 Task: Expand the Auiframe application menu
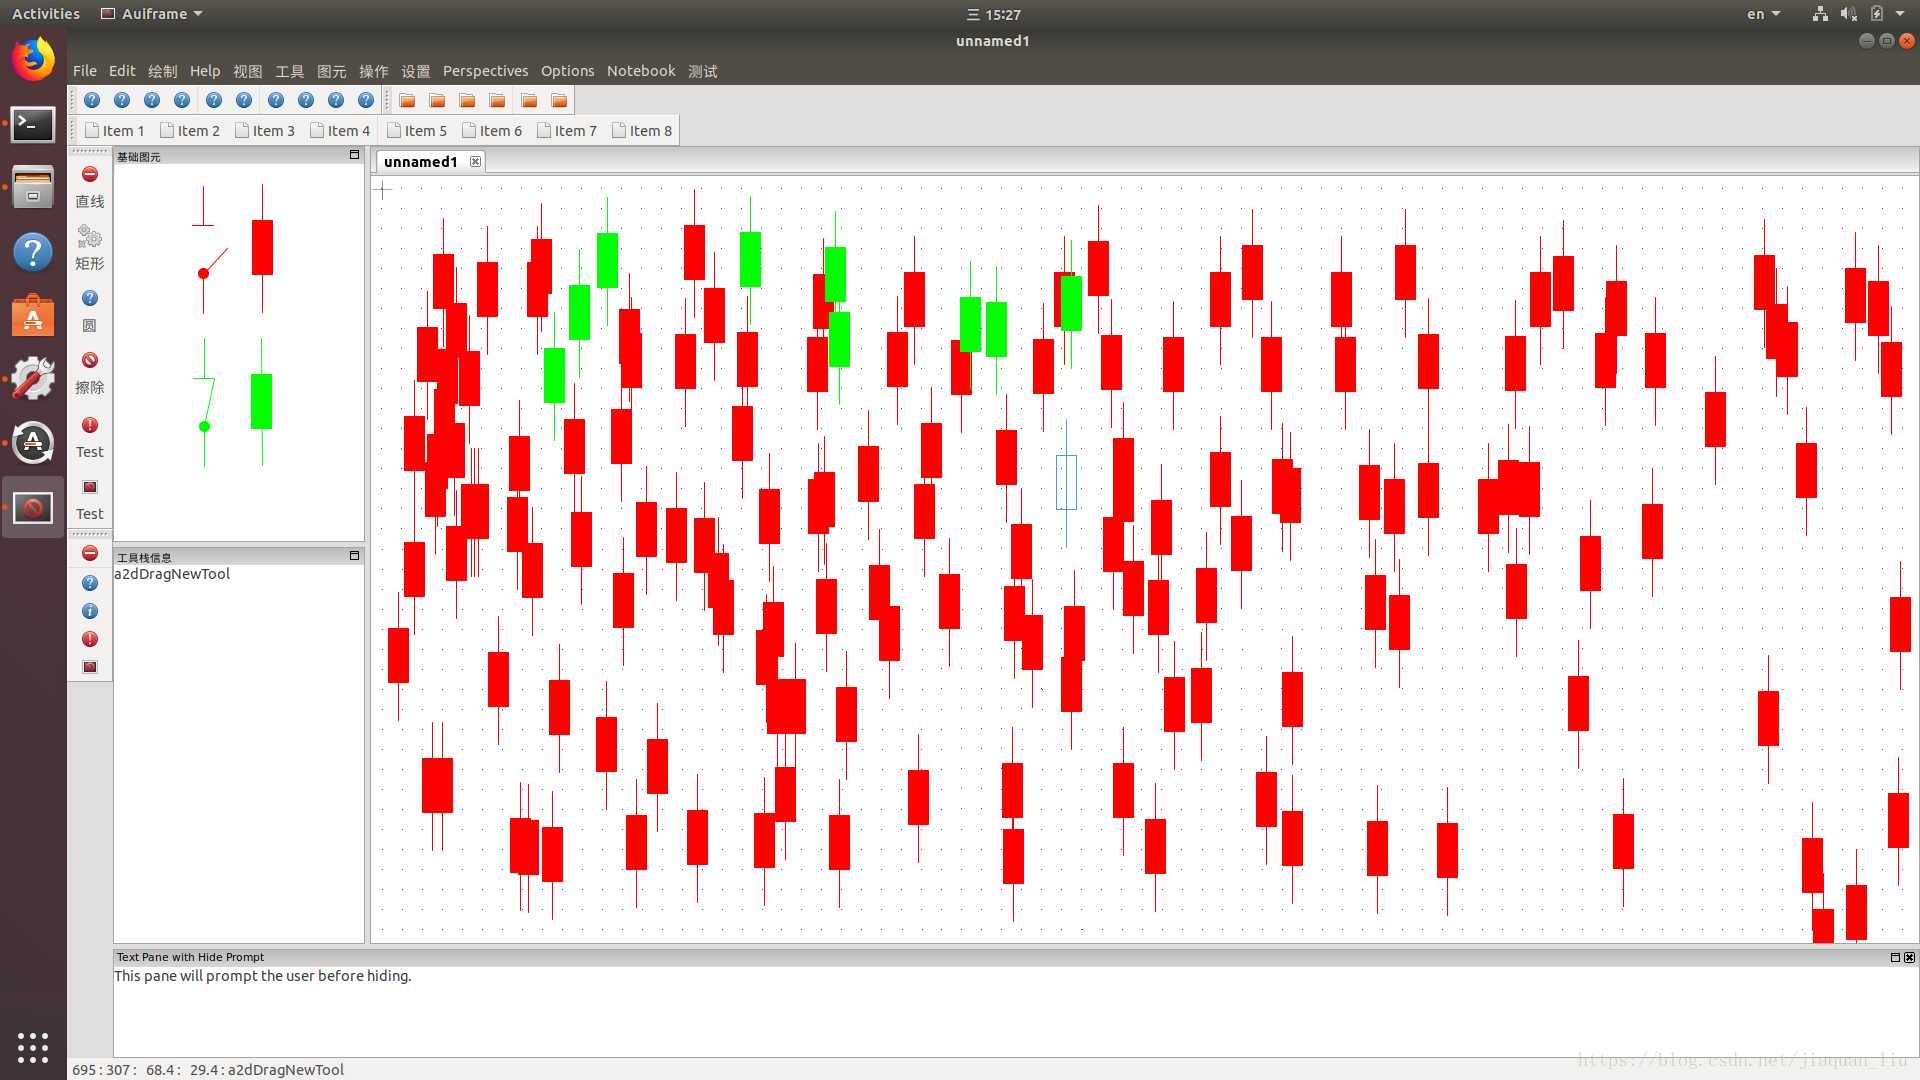[152, 14]
